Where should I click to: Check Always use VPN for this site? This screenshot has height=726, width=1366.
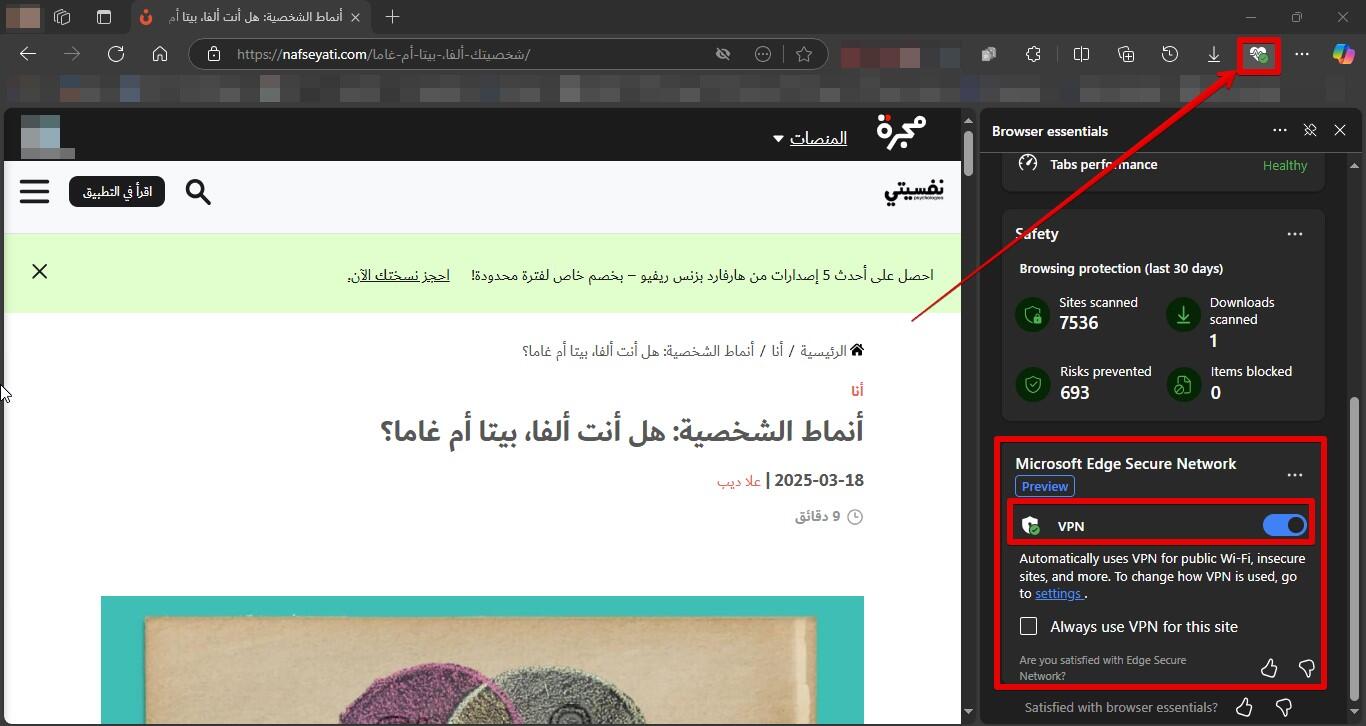1028,627
